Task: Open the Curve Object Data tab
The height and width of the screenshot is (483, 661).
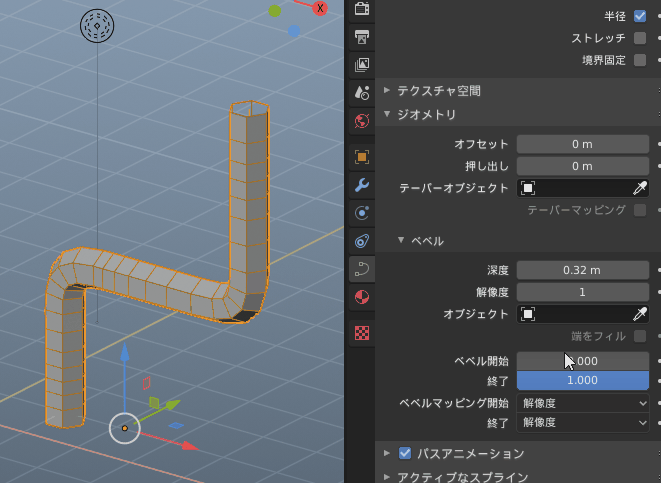Action: click(362, 269)
